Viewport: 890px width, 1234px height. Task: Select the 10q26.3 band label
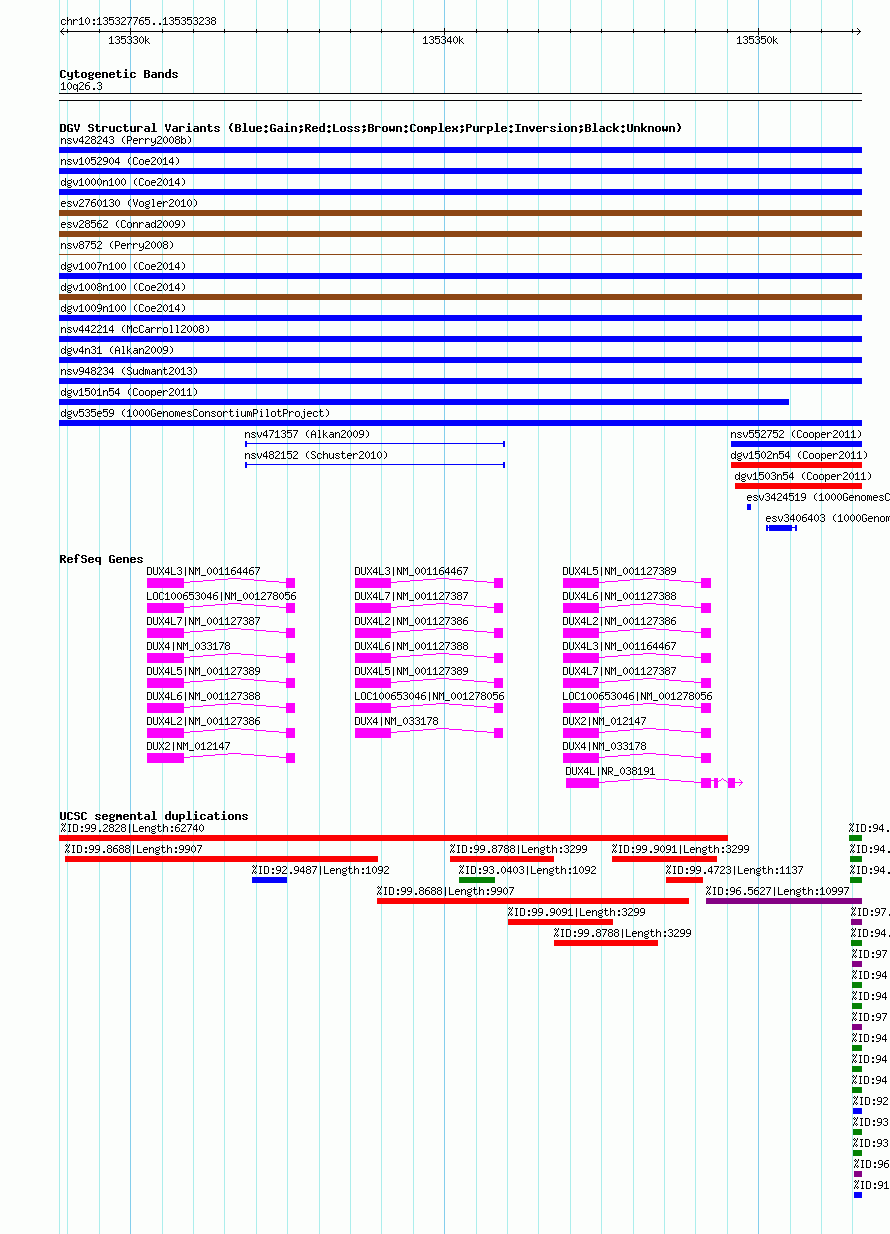click(x=81, y=87)
